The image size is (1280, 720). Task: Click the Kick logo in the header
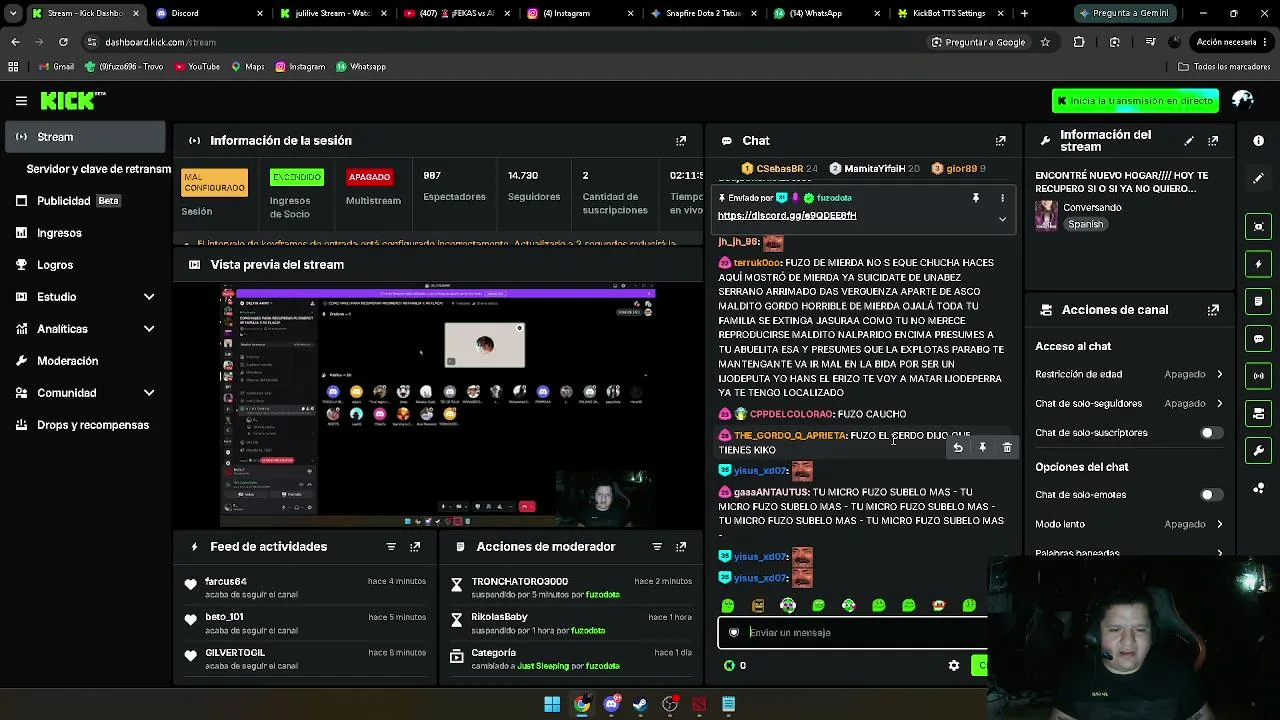point(73,100)
